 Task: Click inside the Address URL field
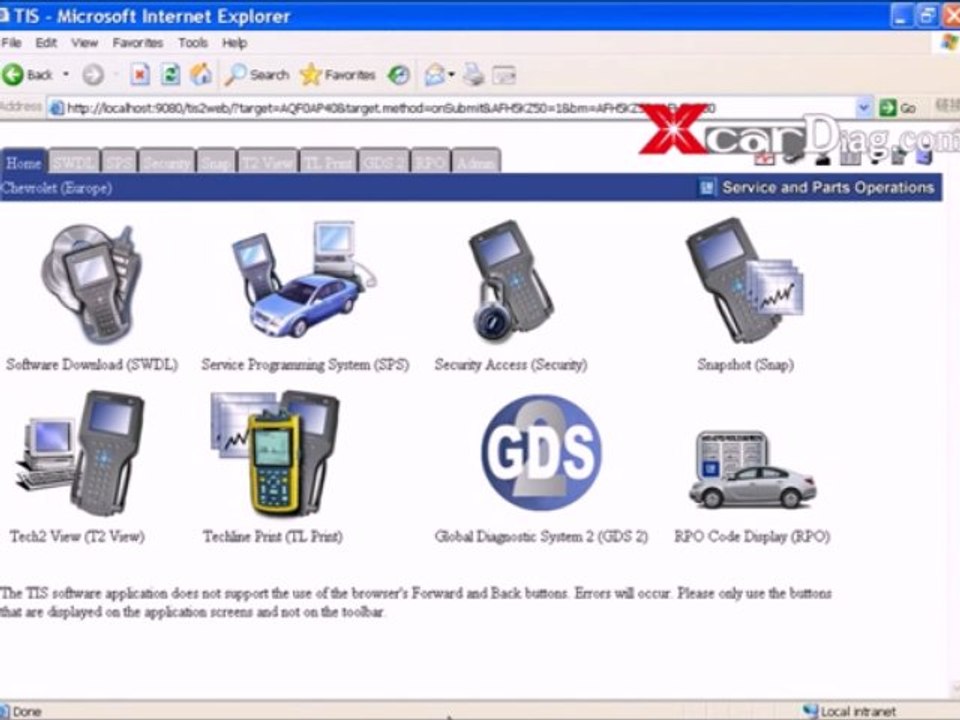pos(459,108)
